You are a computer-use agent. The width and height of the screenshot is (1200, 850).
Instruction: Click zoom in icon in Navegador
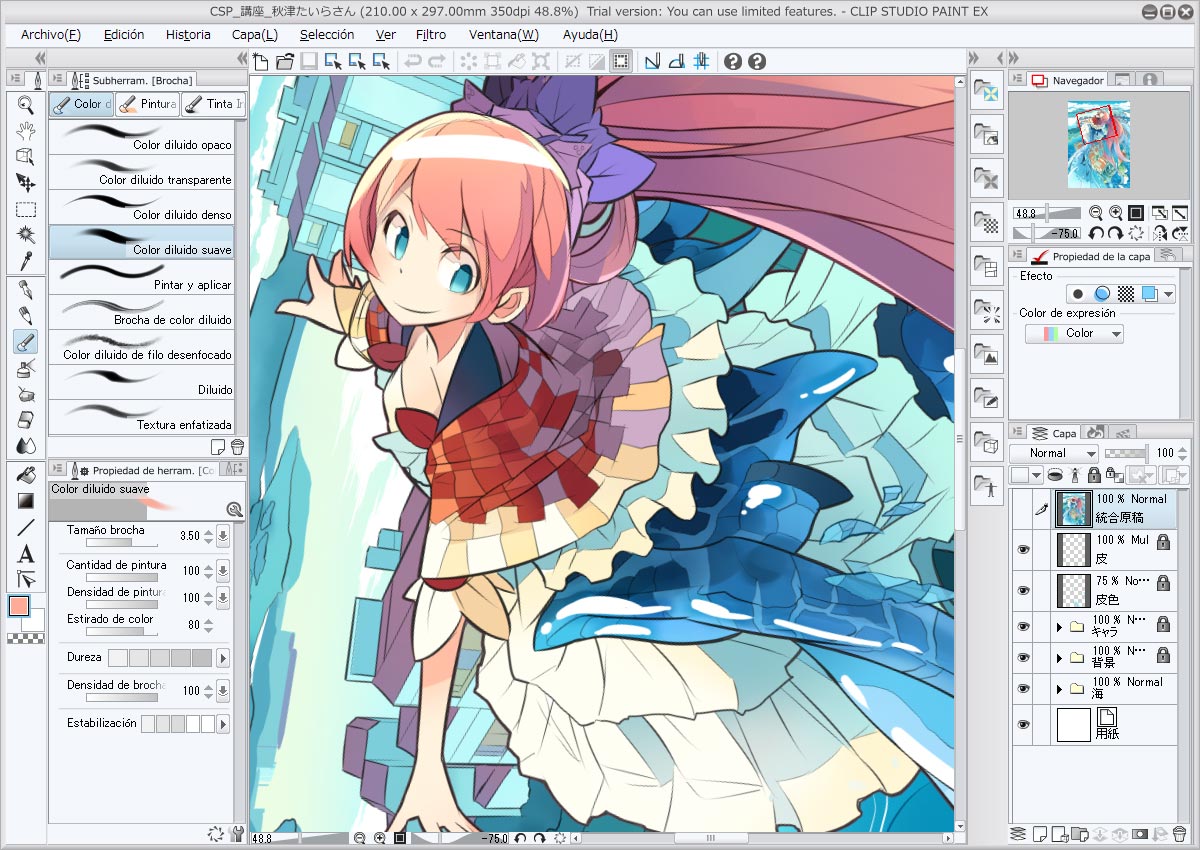(1116, 213)
